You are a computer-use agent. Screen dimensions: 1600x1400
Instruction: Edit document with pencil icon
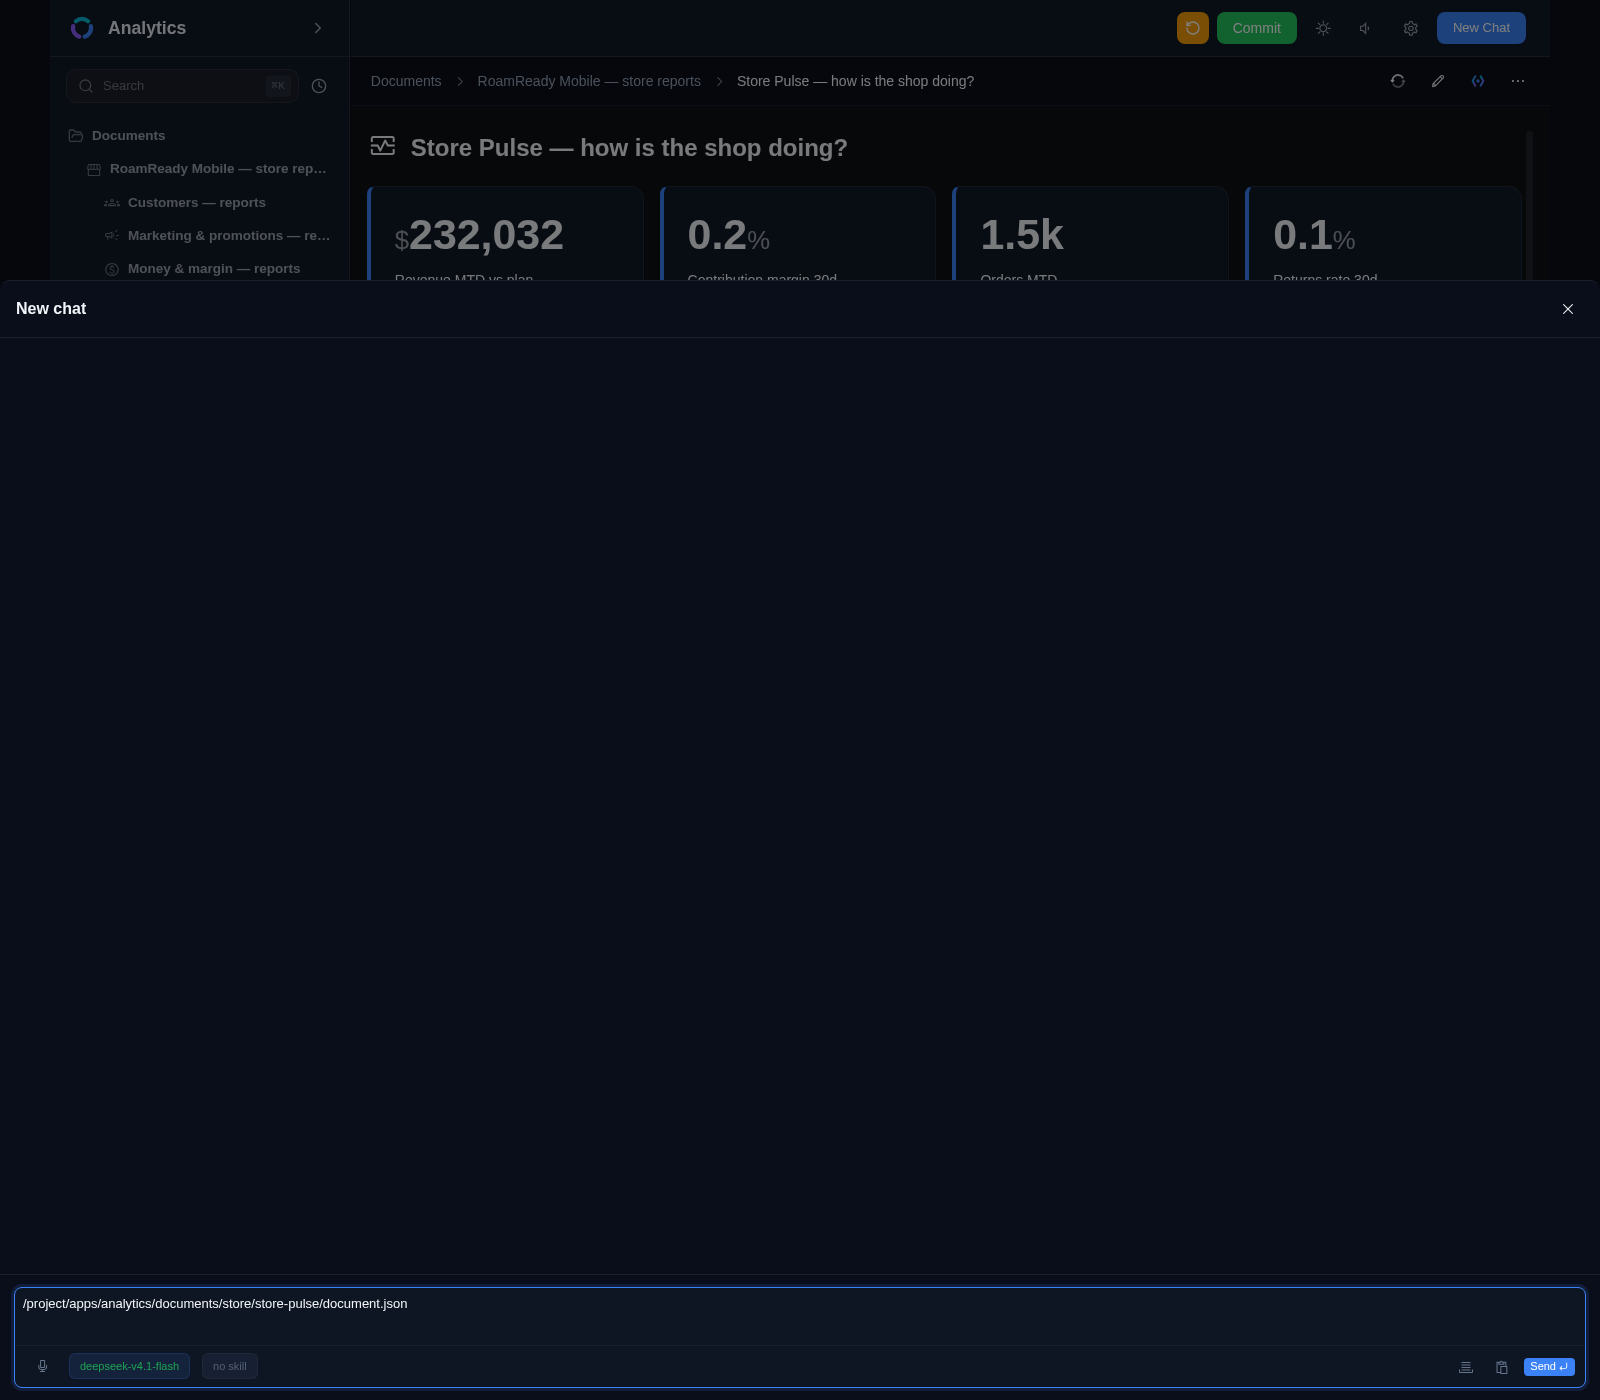1438,81
